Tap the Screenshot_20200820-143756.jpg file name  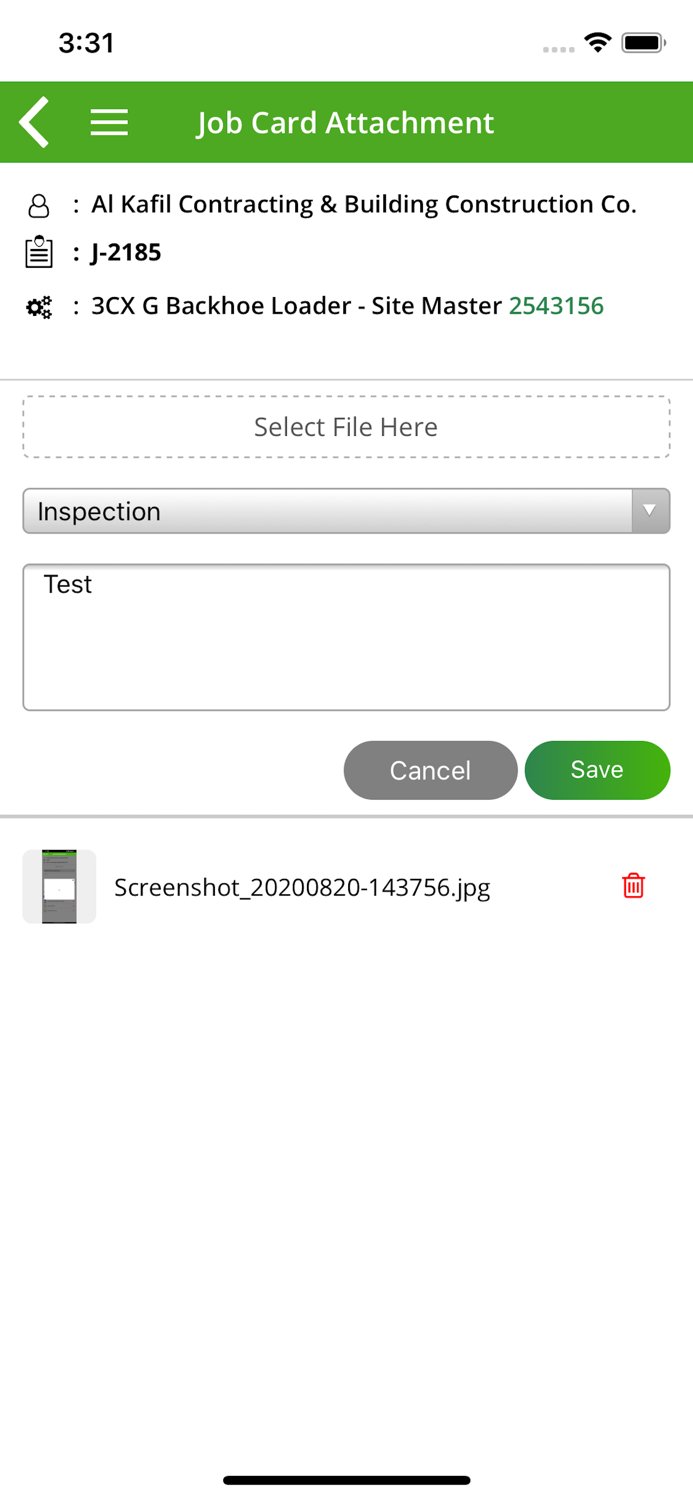point(302,888)
